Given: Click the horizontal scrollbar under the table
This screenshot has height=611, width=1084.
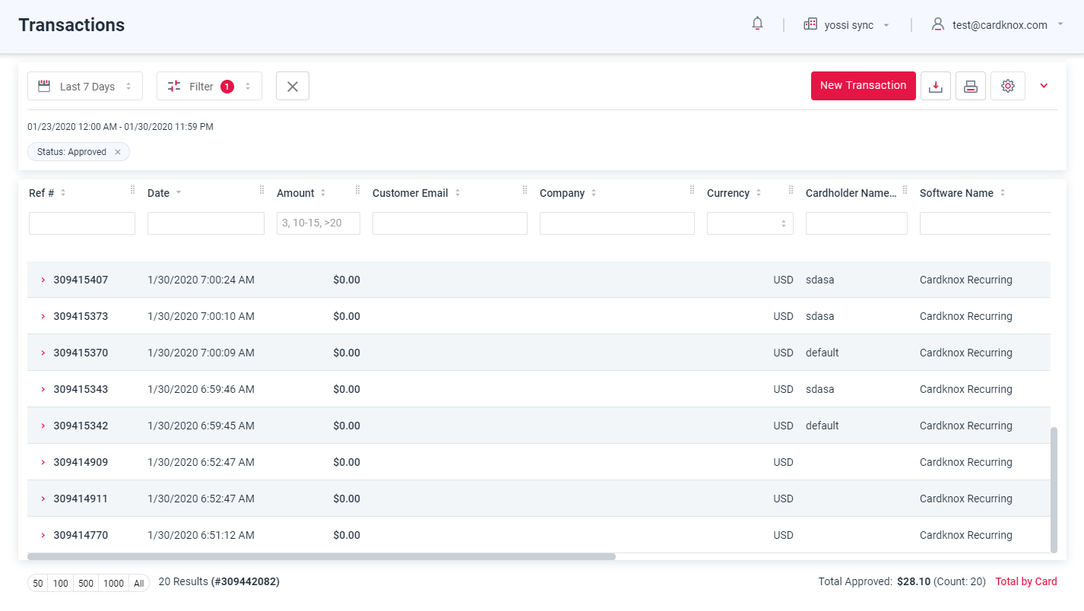Looking at the screenshot, I should coord(320,556).
